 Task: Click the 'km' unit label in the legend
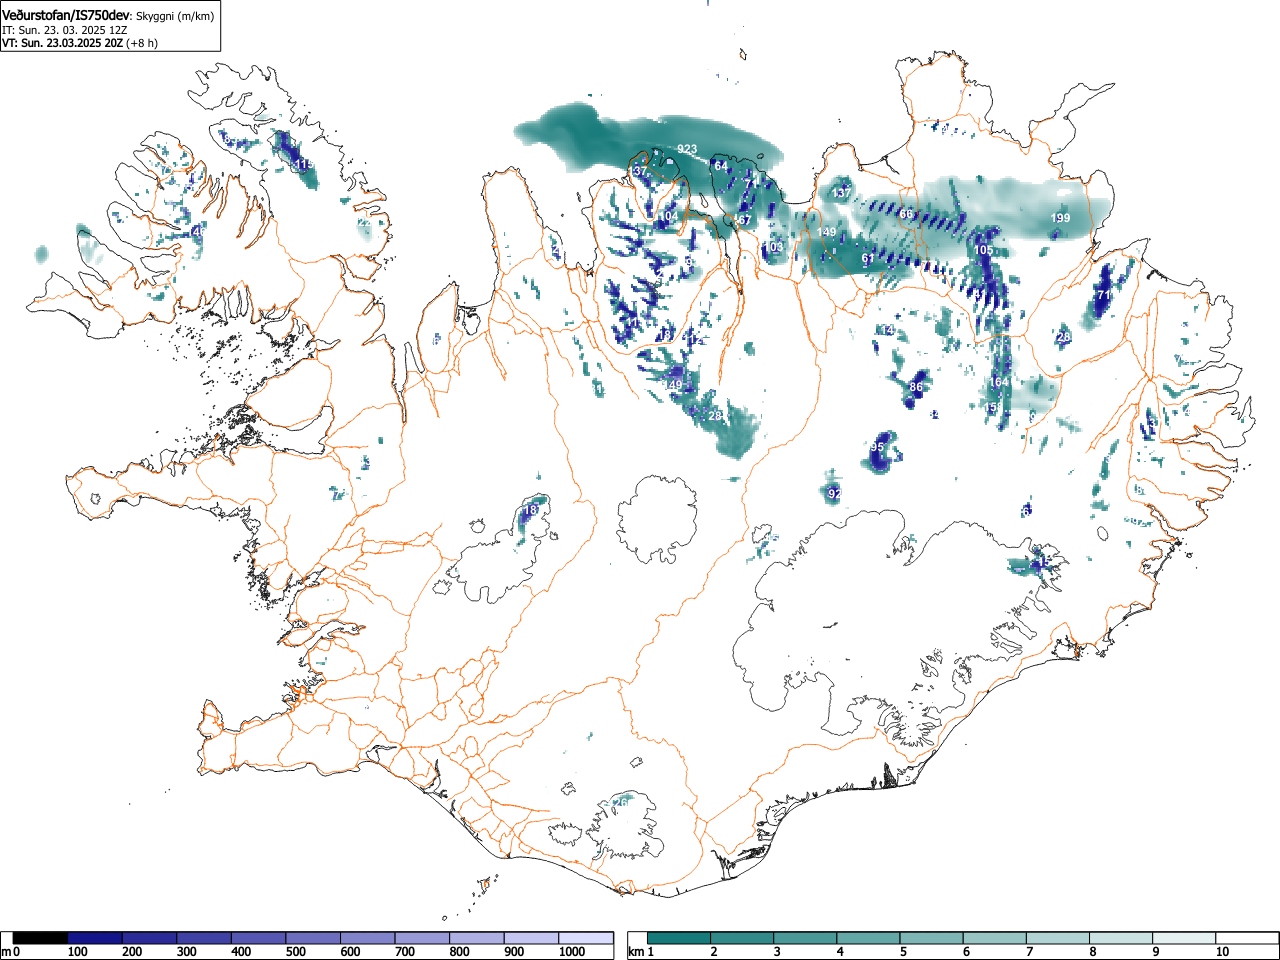(x=636, y=952)
